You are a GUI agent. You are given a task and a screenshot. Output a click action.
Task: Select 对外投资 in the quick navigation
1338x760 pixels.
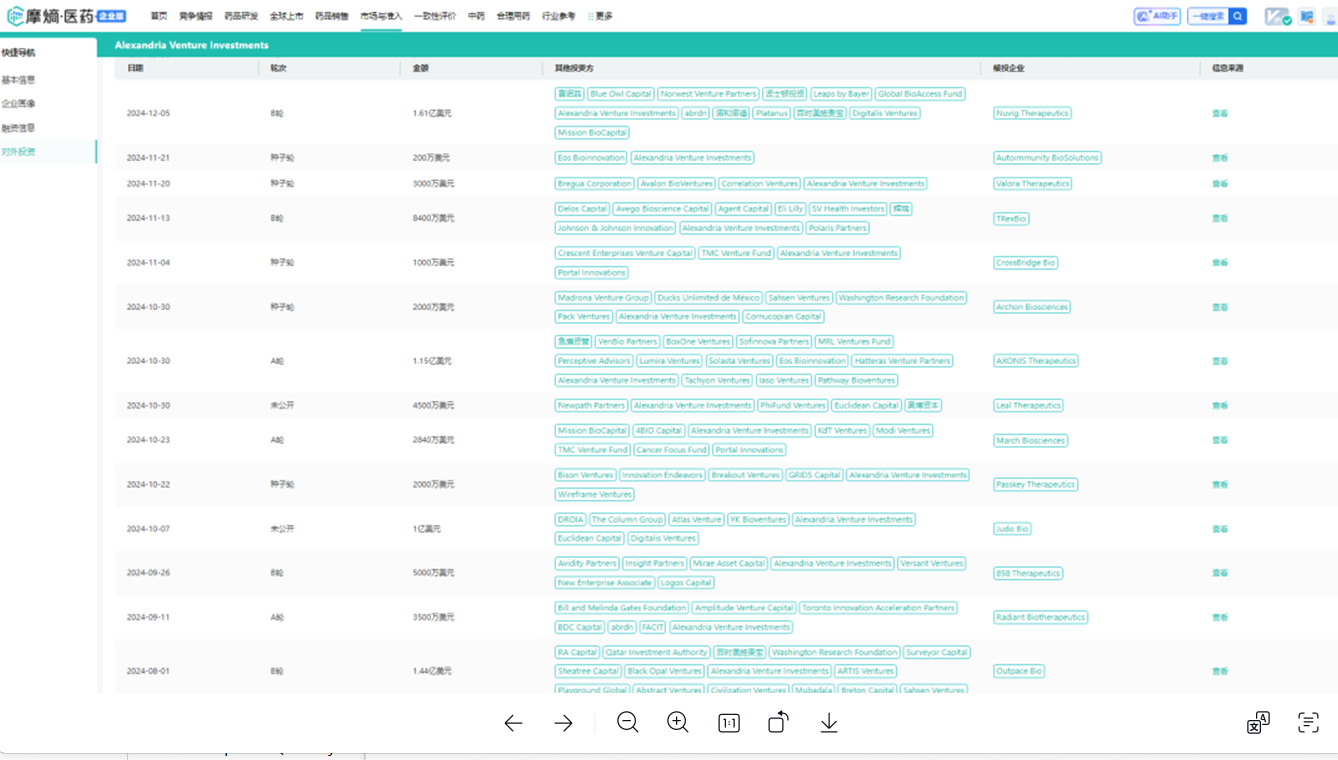coord(18,152)
